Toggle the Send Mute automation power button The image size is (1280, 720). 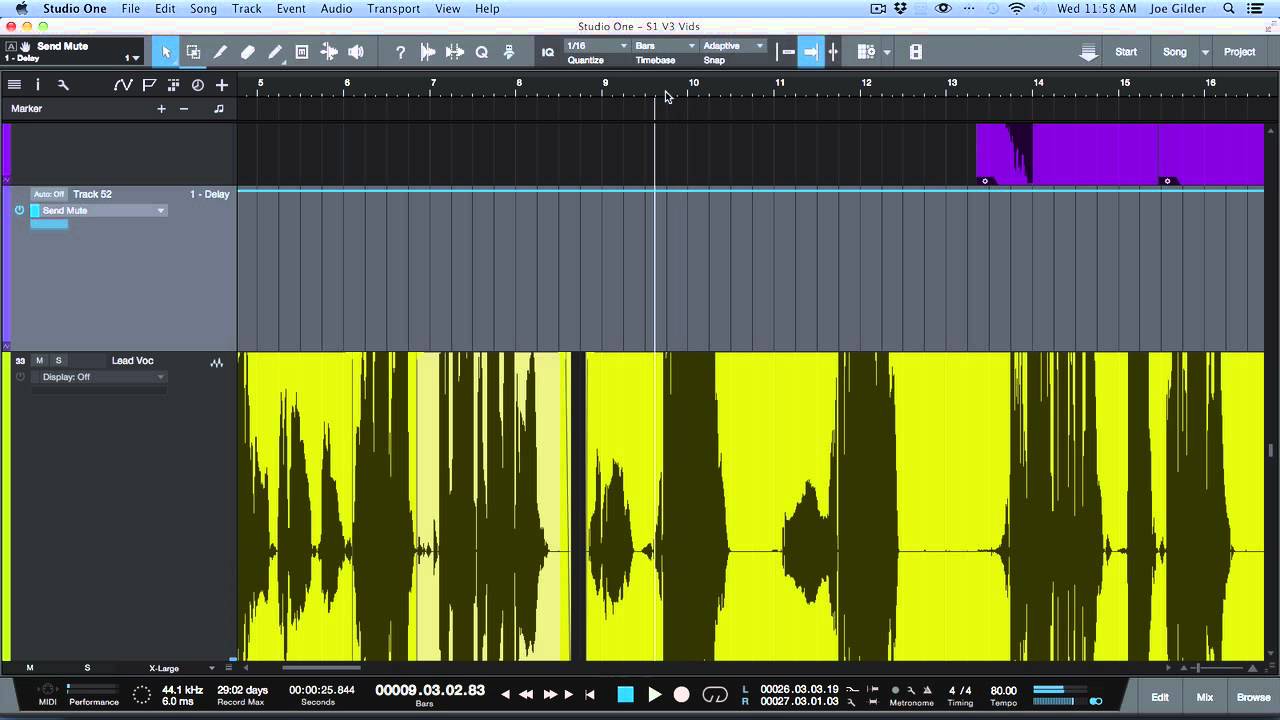click(19, 211)
